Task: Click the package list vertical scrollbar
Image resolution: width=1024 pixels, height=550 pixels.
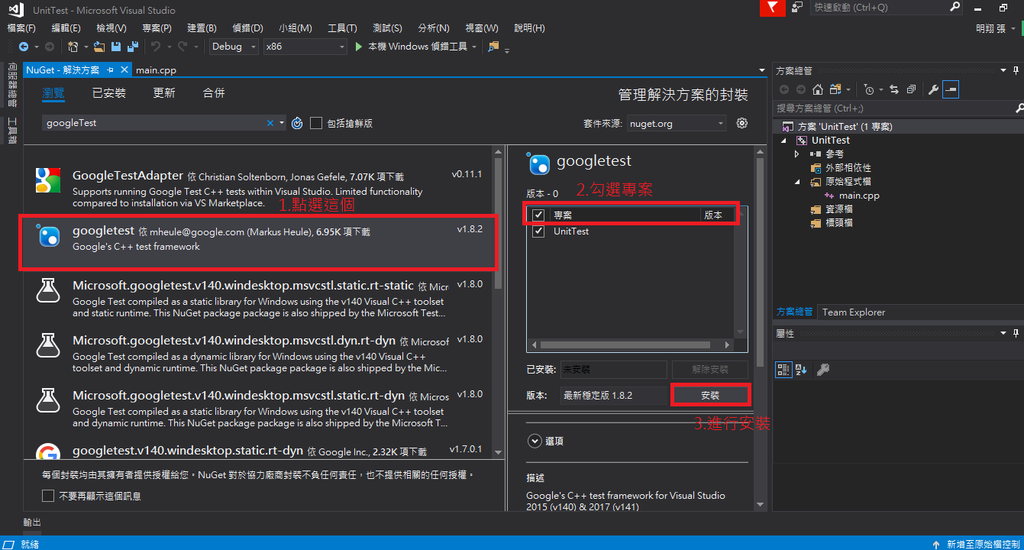Action: pos(498,224)
